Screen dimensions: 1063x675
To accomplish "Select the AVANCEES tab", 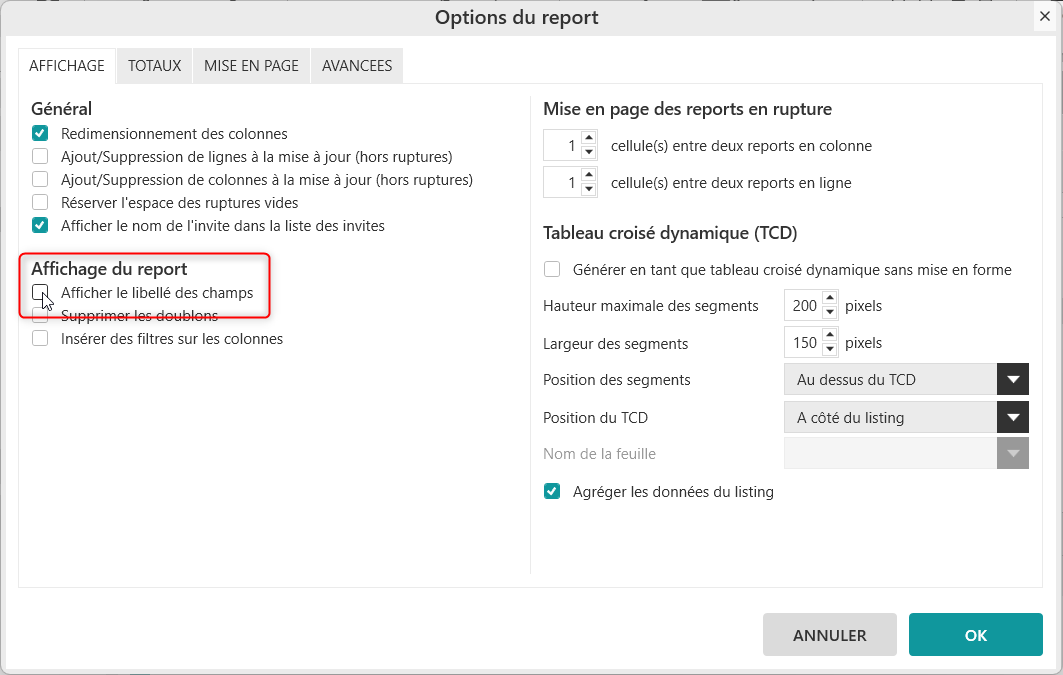I will click(x=357, y=66).
